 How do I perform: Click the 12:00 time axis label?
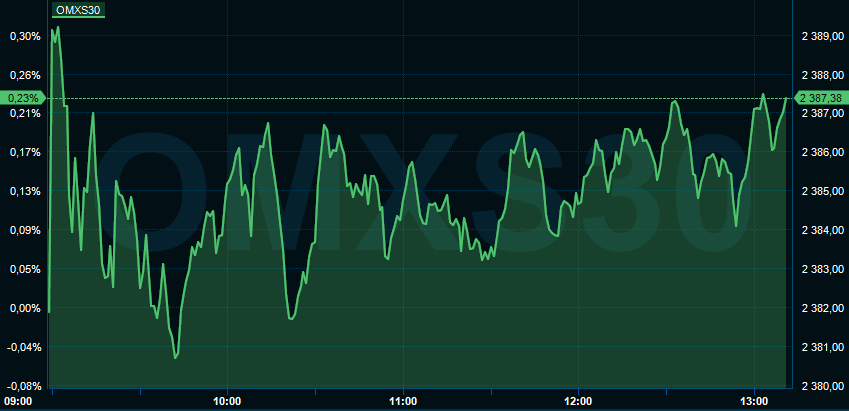click(579, 402)
